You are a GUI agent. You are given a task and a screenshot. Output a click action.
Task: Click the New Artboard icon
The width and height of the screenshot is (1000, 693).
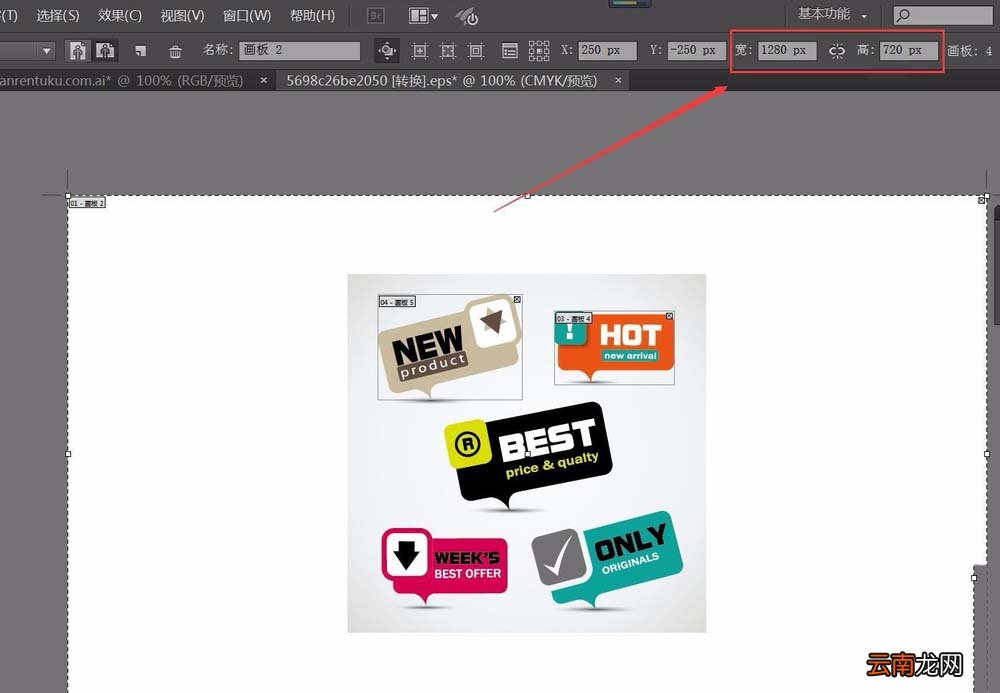pos(140,51)
